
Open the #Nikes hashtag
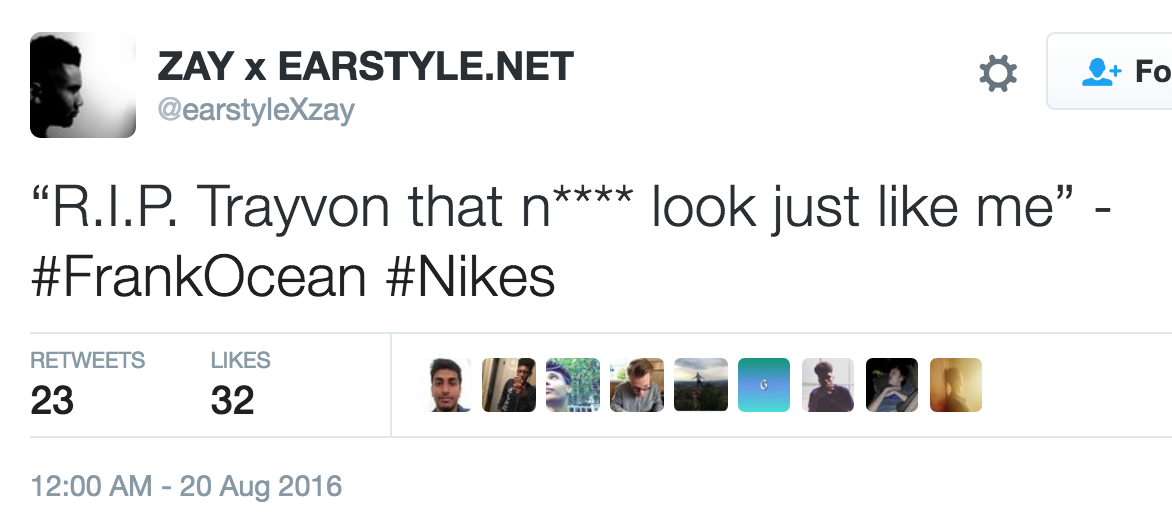coord(471,276)
